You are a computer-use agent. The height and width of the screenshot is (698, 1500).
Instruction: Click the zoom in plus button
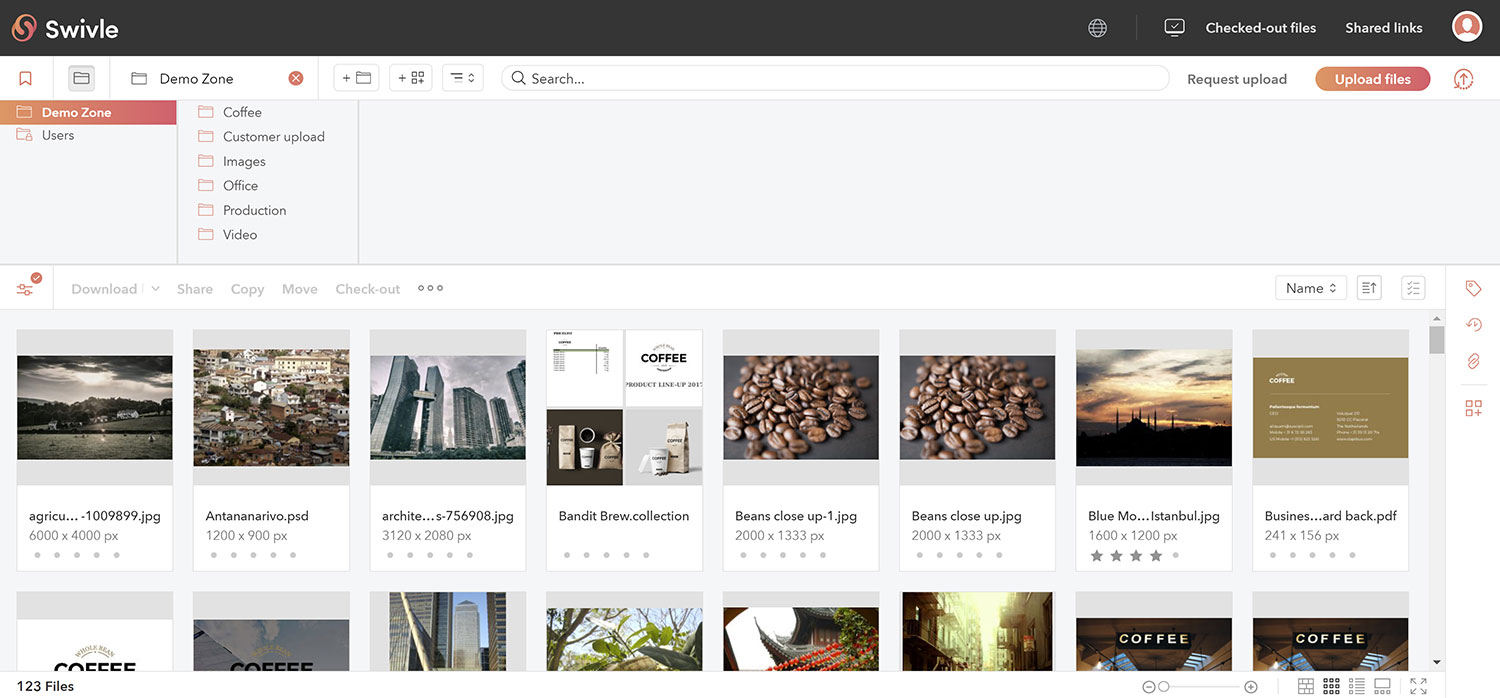click(1250, 687)
